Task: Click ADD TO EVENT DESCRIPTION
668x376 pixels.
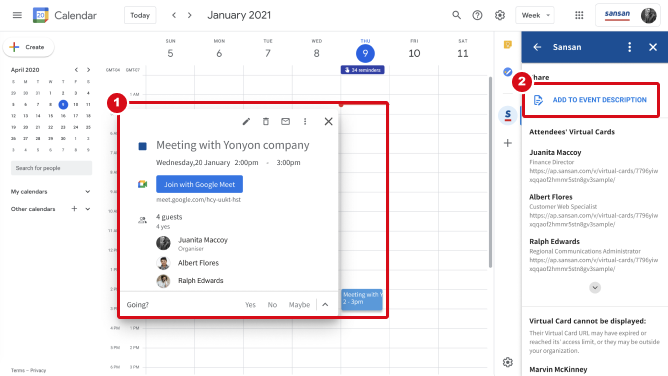Action: 599,100
